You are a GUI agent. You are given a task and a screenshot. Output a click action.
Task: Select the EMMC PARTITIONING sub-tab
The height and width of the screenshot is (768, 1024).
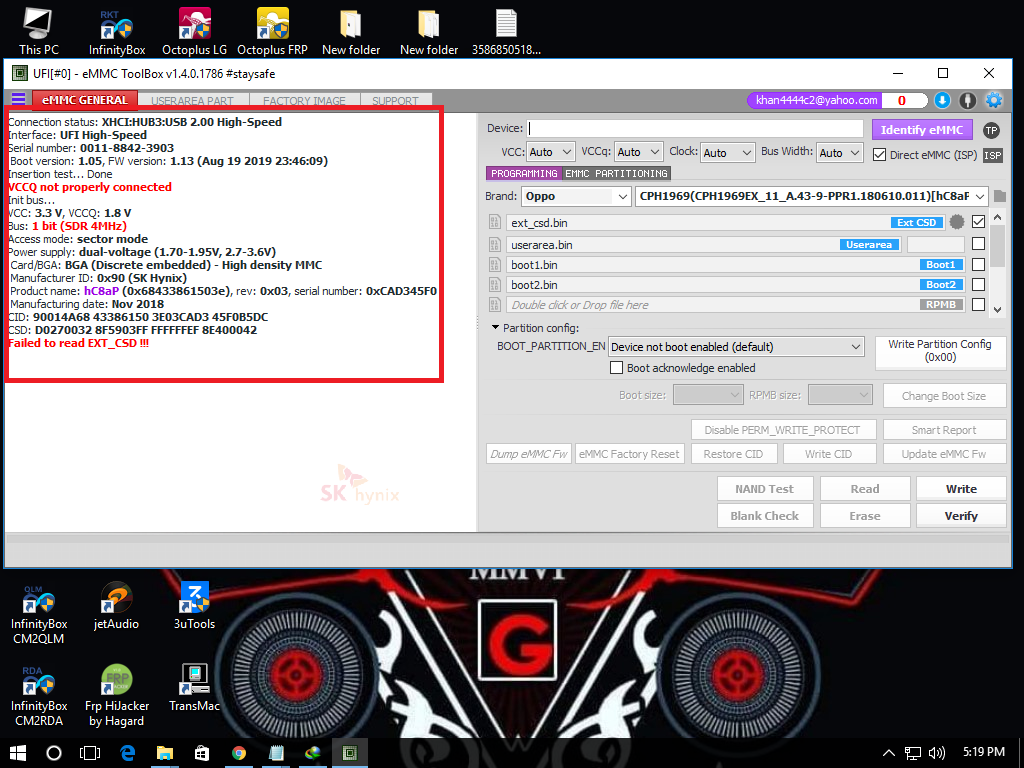click(616, 173)
